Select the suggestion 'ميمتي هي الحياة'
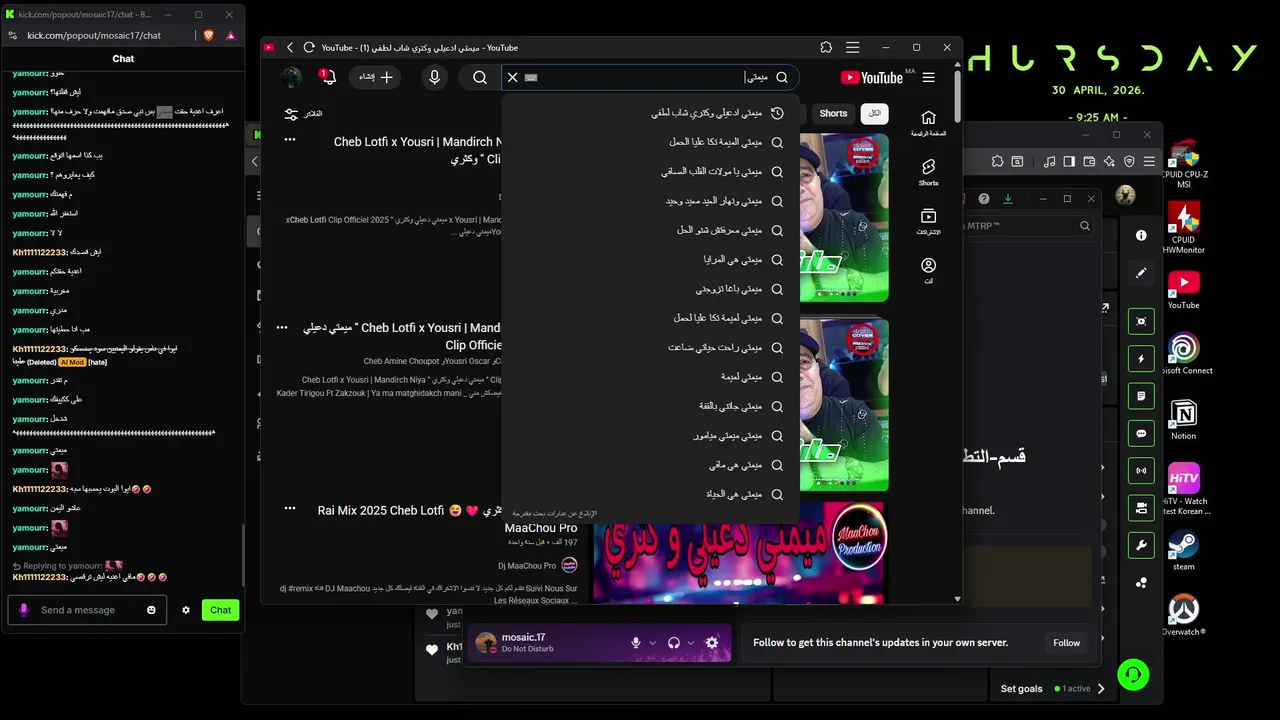This screenshot has width=1280, height=720. [x=650, y=494]
